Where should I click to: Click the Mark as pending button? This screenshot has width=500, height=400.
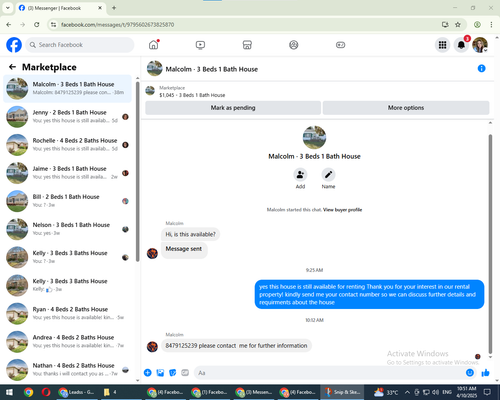coord(233,108)
